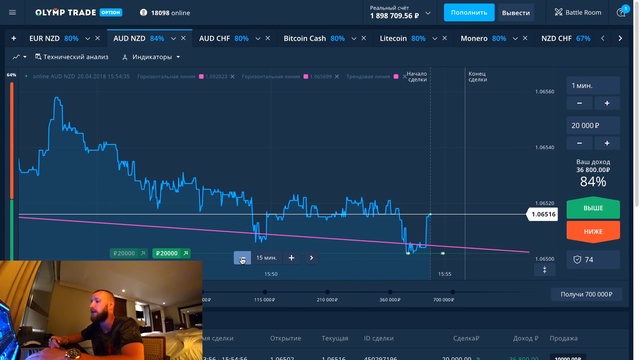Viewport: 640px width, 360px height.
Task: Open the help icon with notification badge
Action: tap(621, 12)
